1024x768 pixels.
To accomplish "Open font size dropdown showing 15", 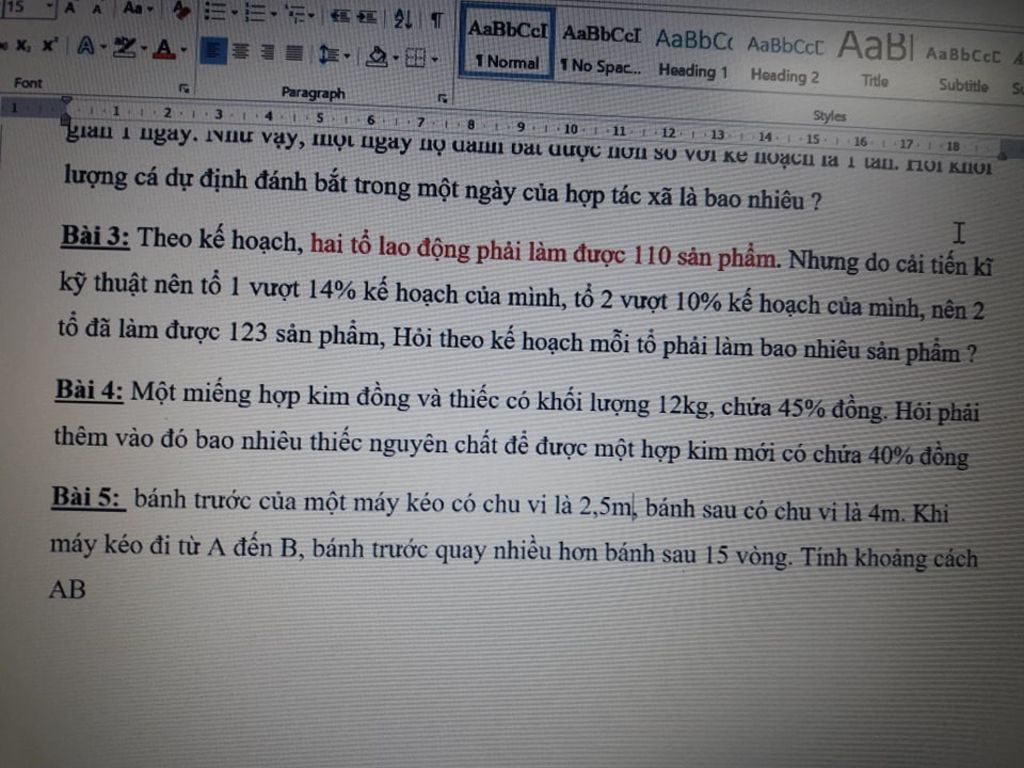I will (x=50, y=7).
